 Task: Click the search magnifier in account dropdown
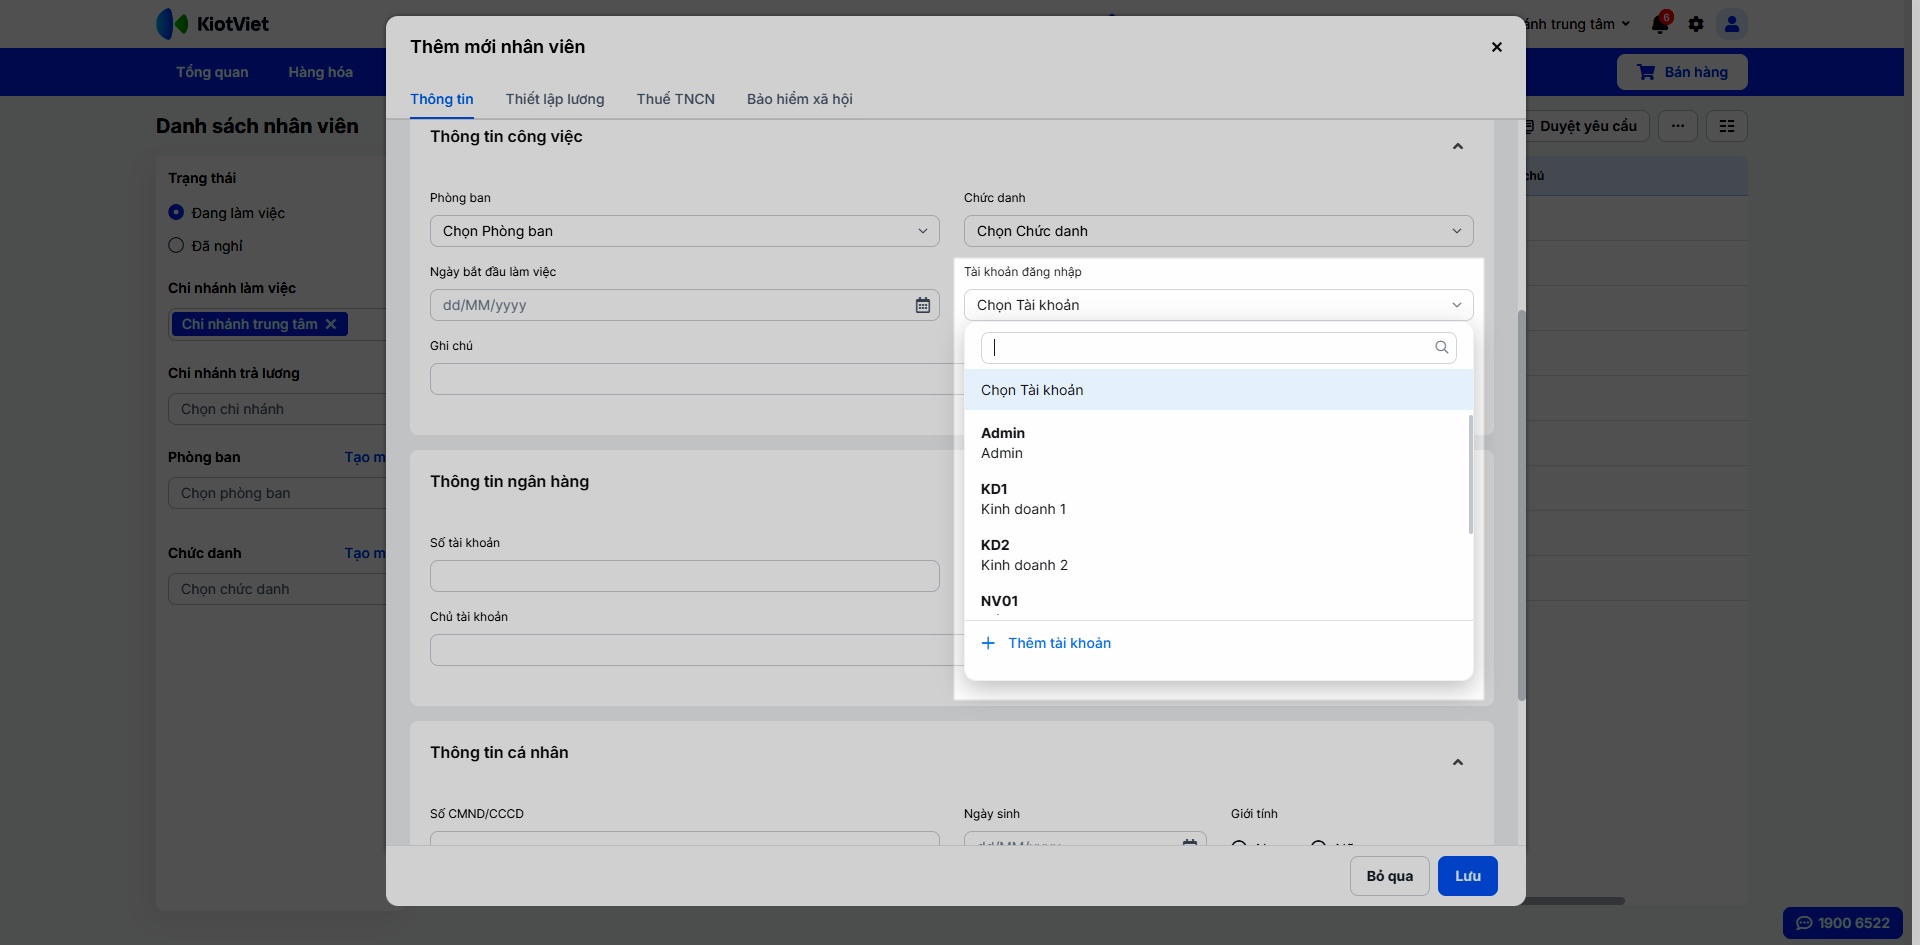pyautogui.click(x=1442, y=348)
